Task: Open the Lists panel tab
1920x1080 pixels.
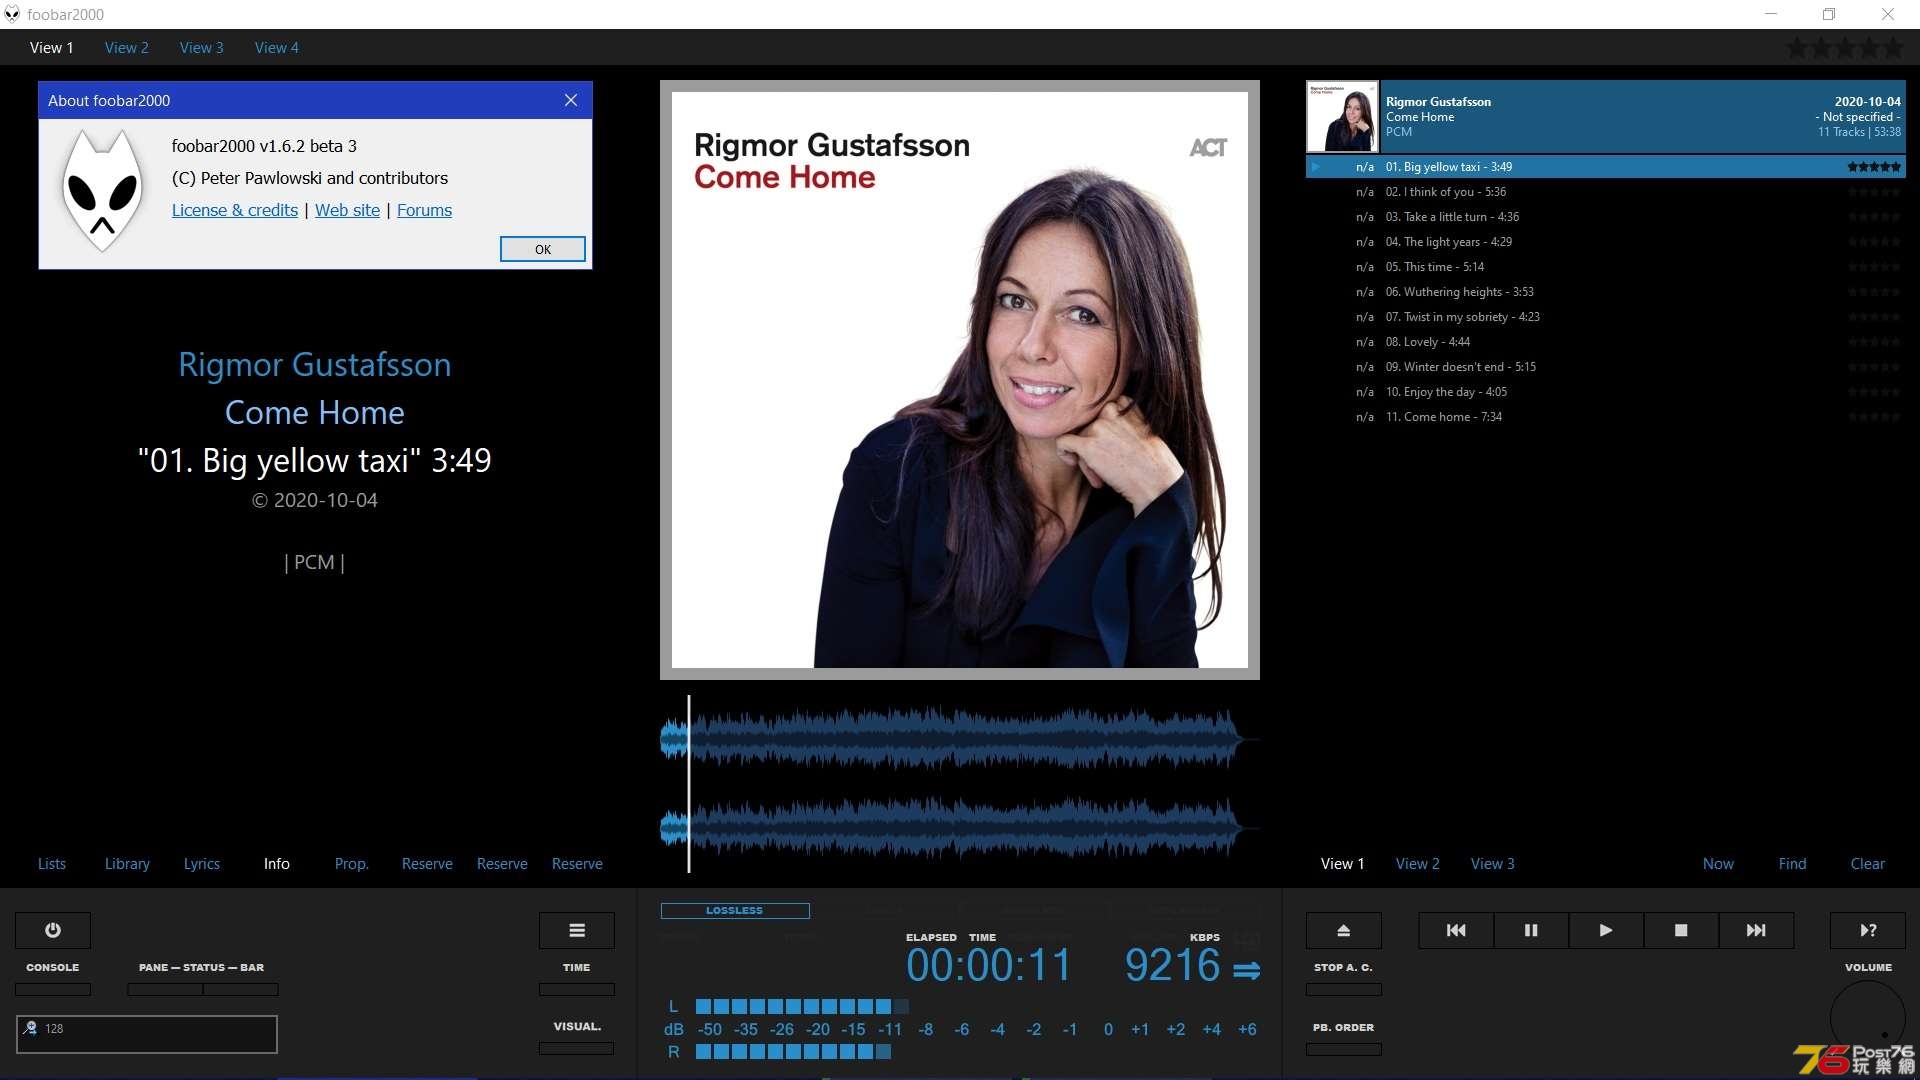Action: coord(52,864)
